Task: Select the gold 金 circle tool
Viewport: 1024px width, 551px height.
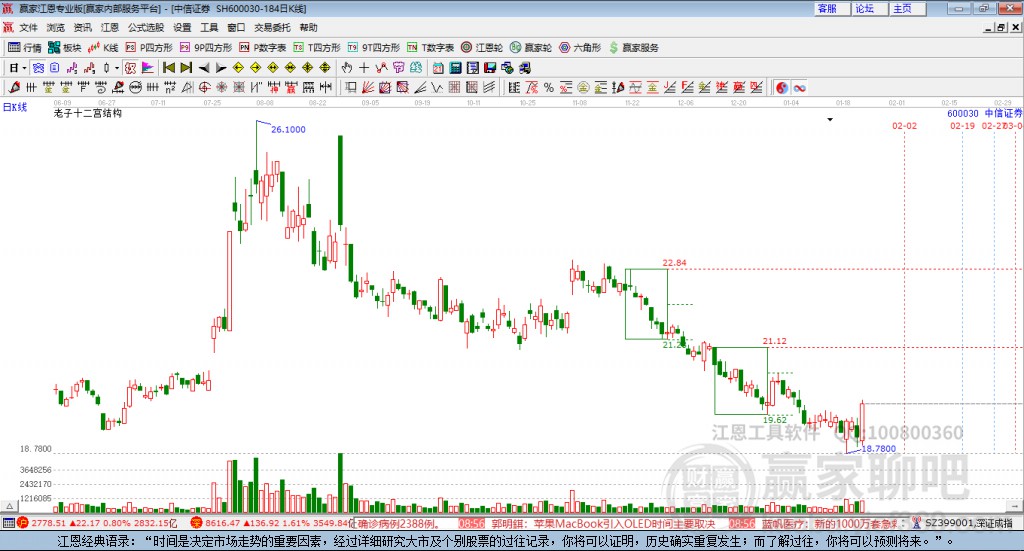Action: [583, 87]
